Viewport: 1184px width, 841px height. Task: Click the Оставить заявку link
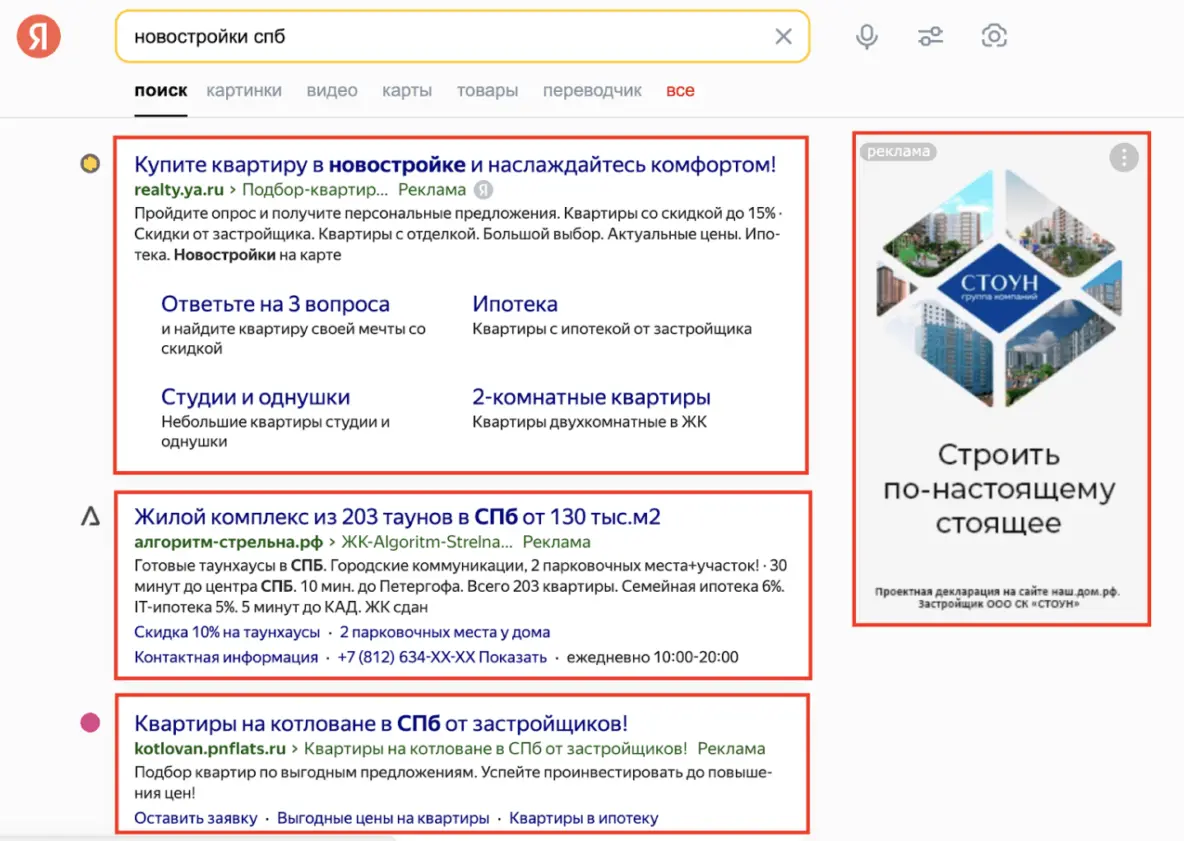(x=196, y=818)
